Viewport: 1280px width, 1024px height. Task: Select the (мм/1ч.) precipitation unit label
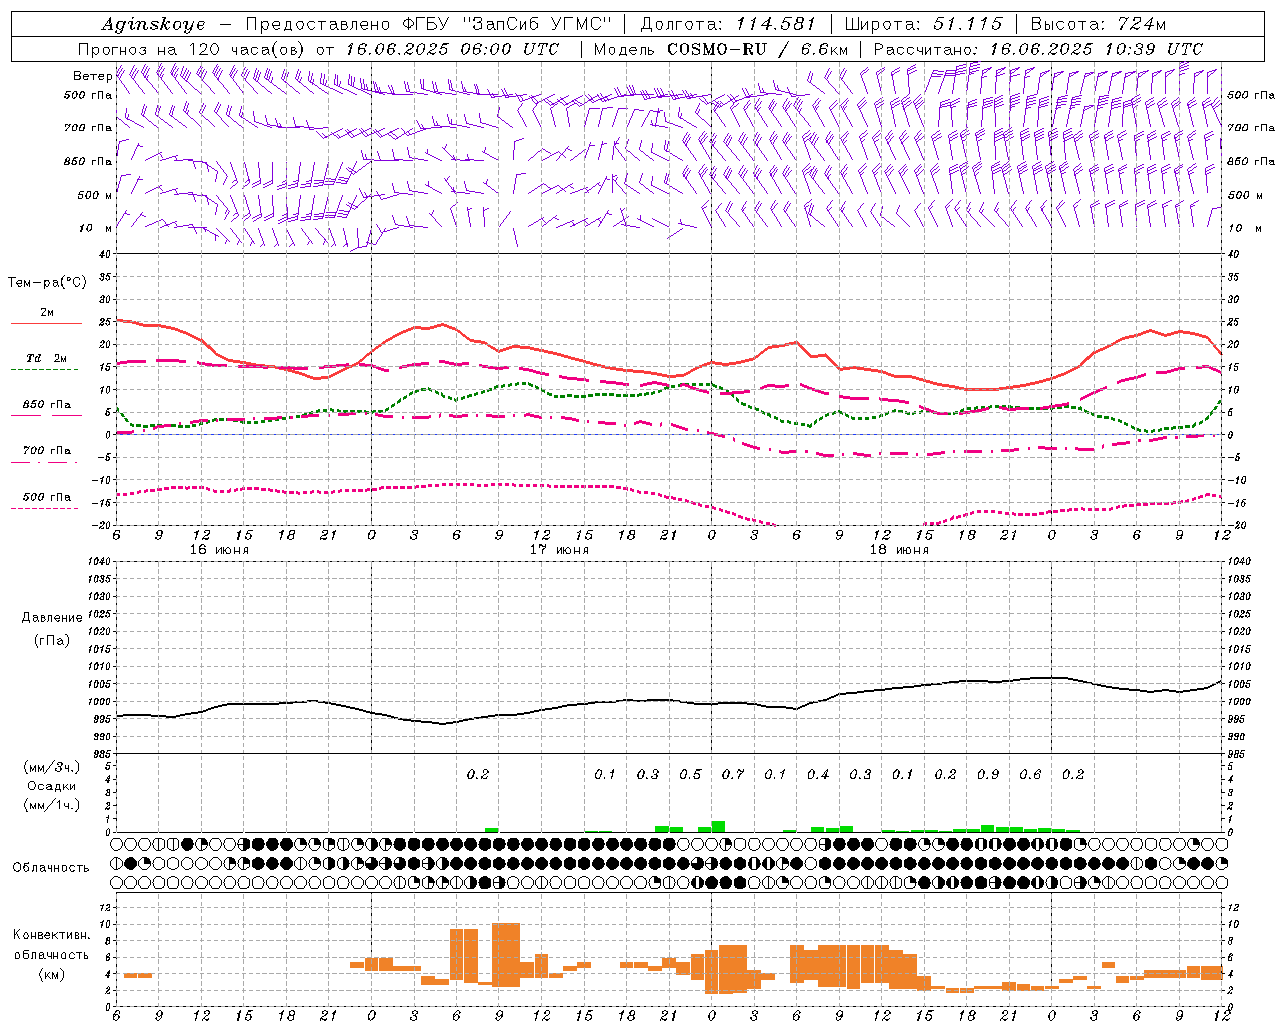click(x=52, y=805)
